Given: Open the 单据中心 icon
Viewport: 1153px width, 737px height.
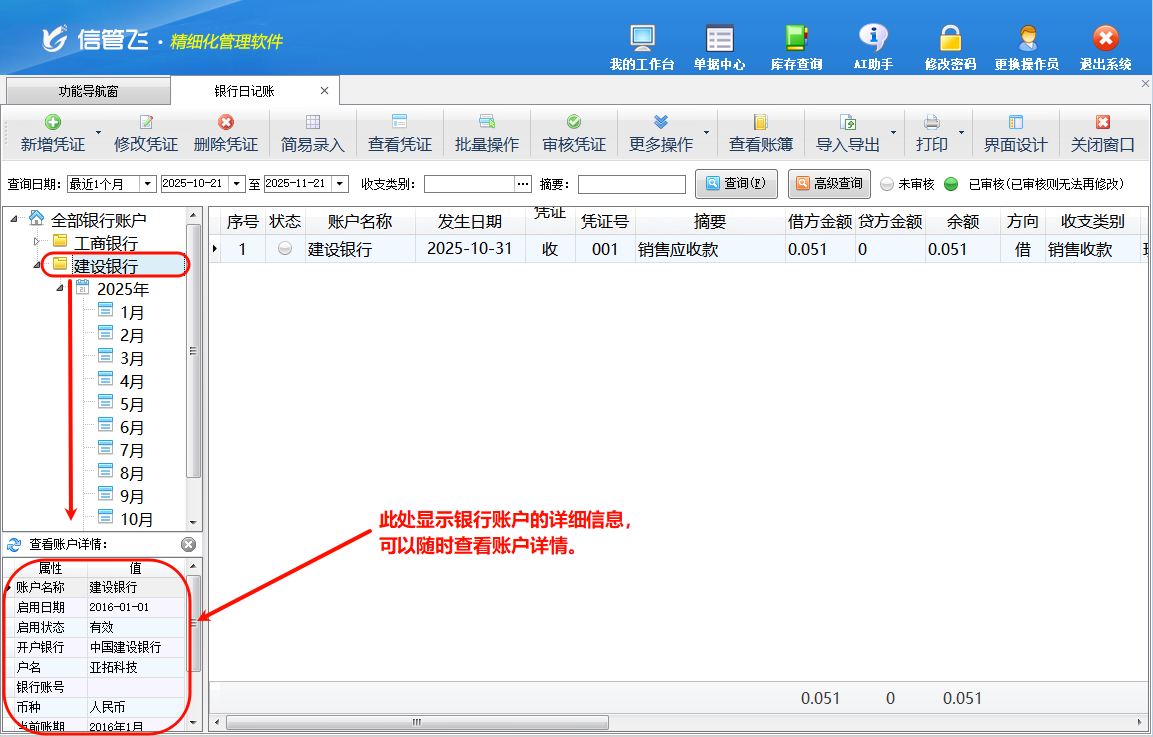Looking at the screenshot, I should [x=719, y=47].
